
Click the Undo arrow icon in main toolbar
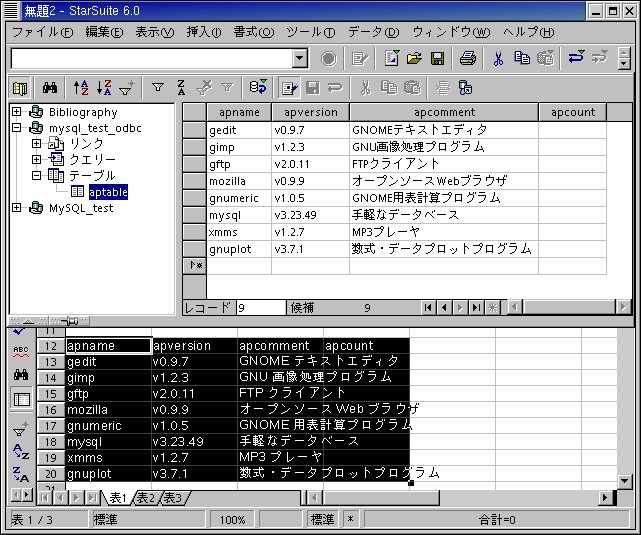[x=576, y=58]
